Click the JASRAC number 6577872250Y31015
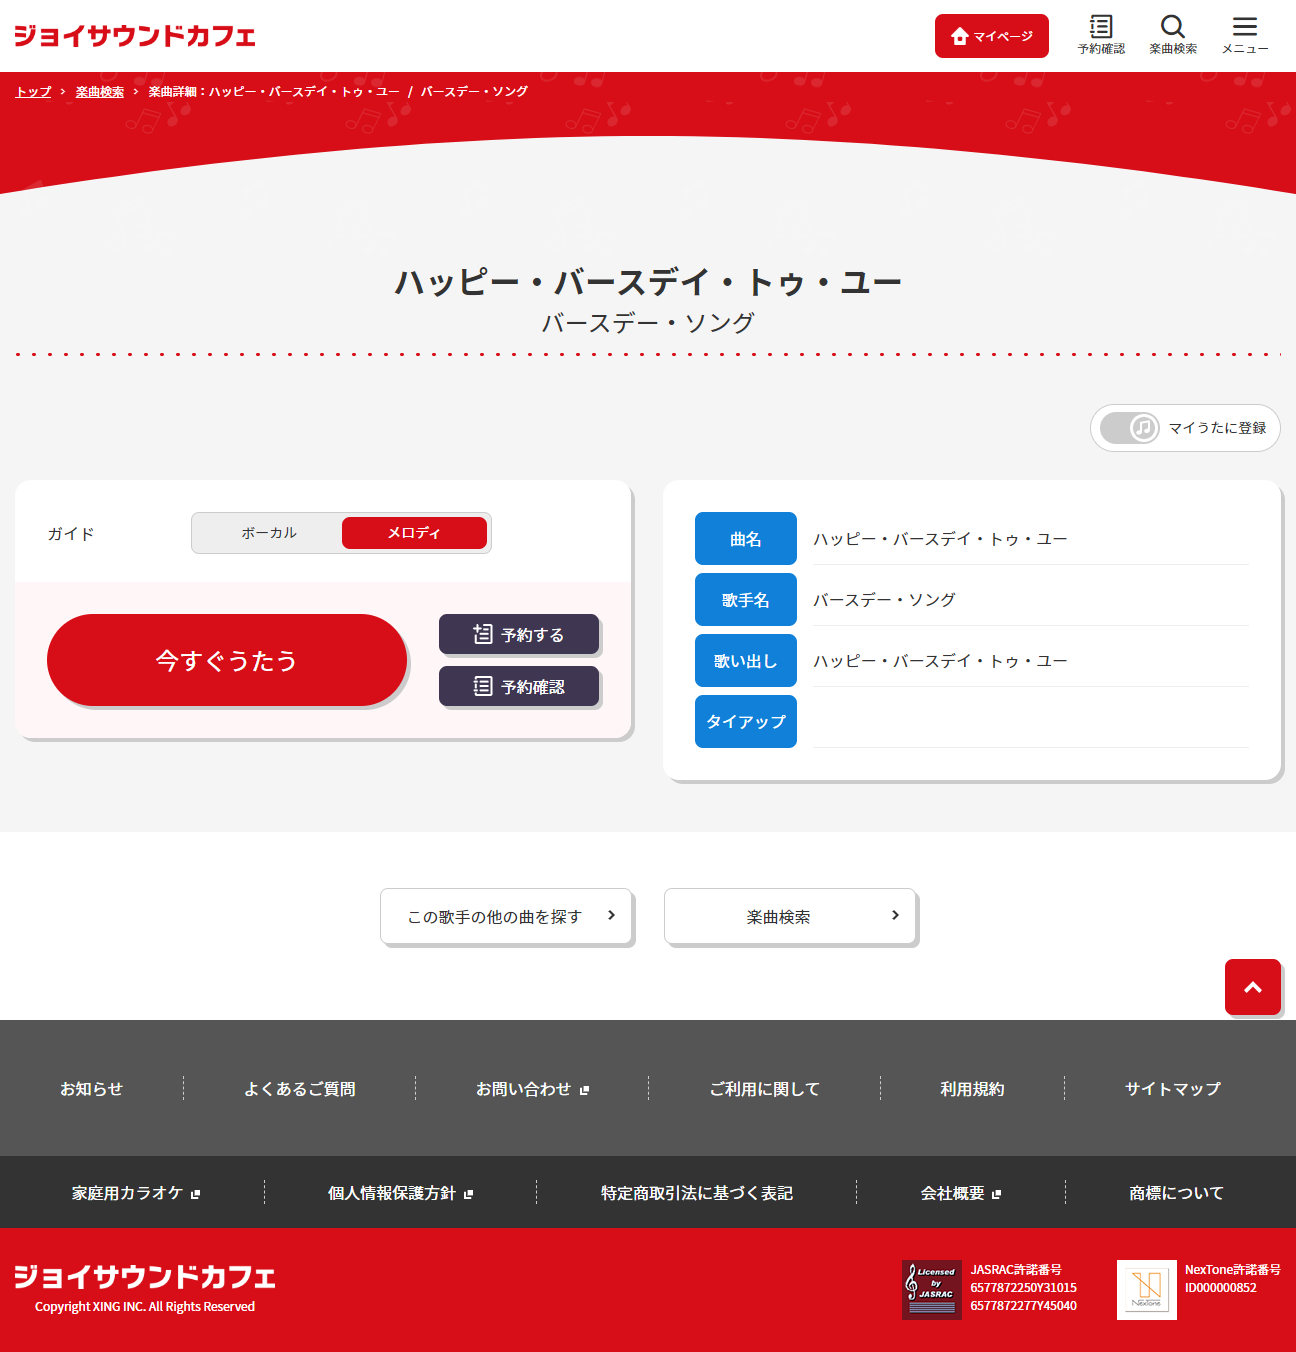1296x1352 pixels. click(1023, 1288)
